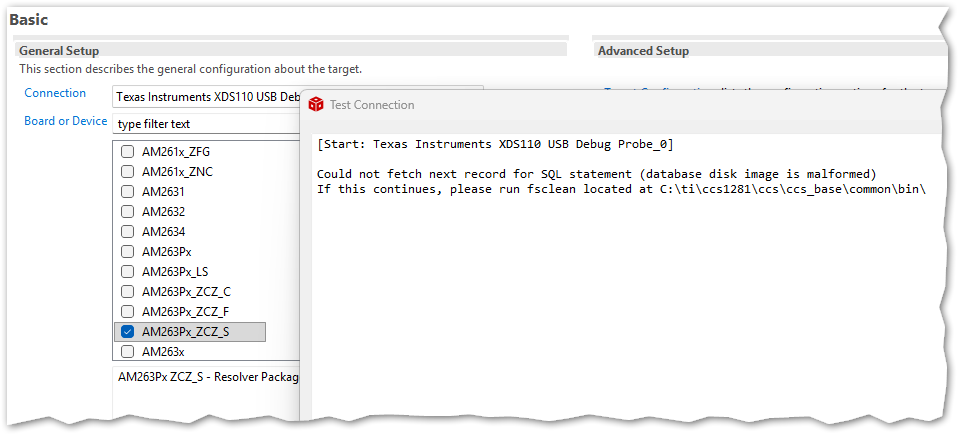Click the Test Connection dialog cube icon
Screen dimensions: 960x436
316,104
